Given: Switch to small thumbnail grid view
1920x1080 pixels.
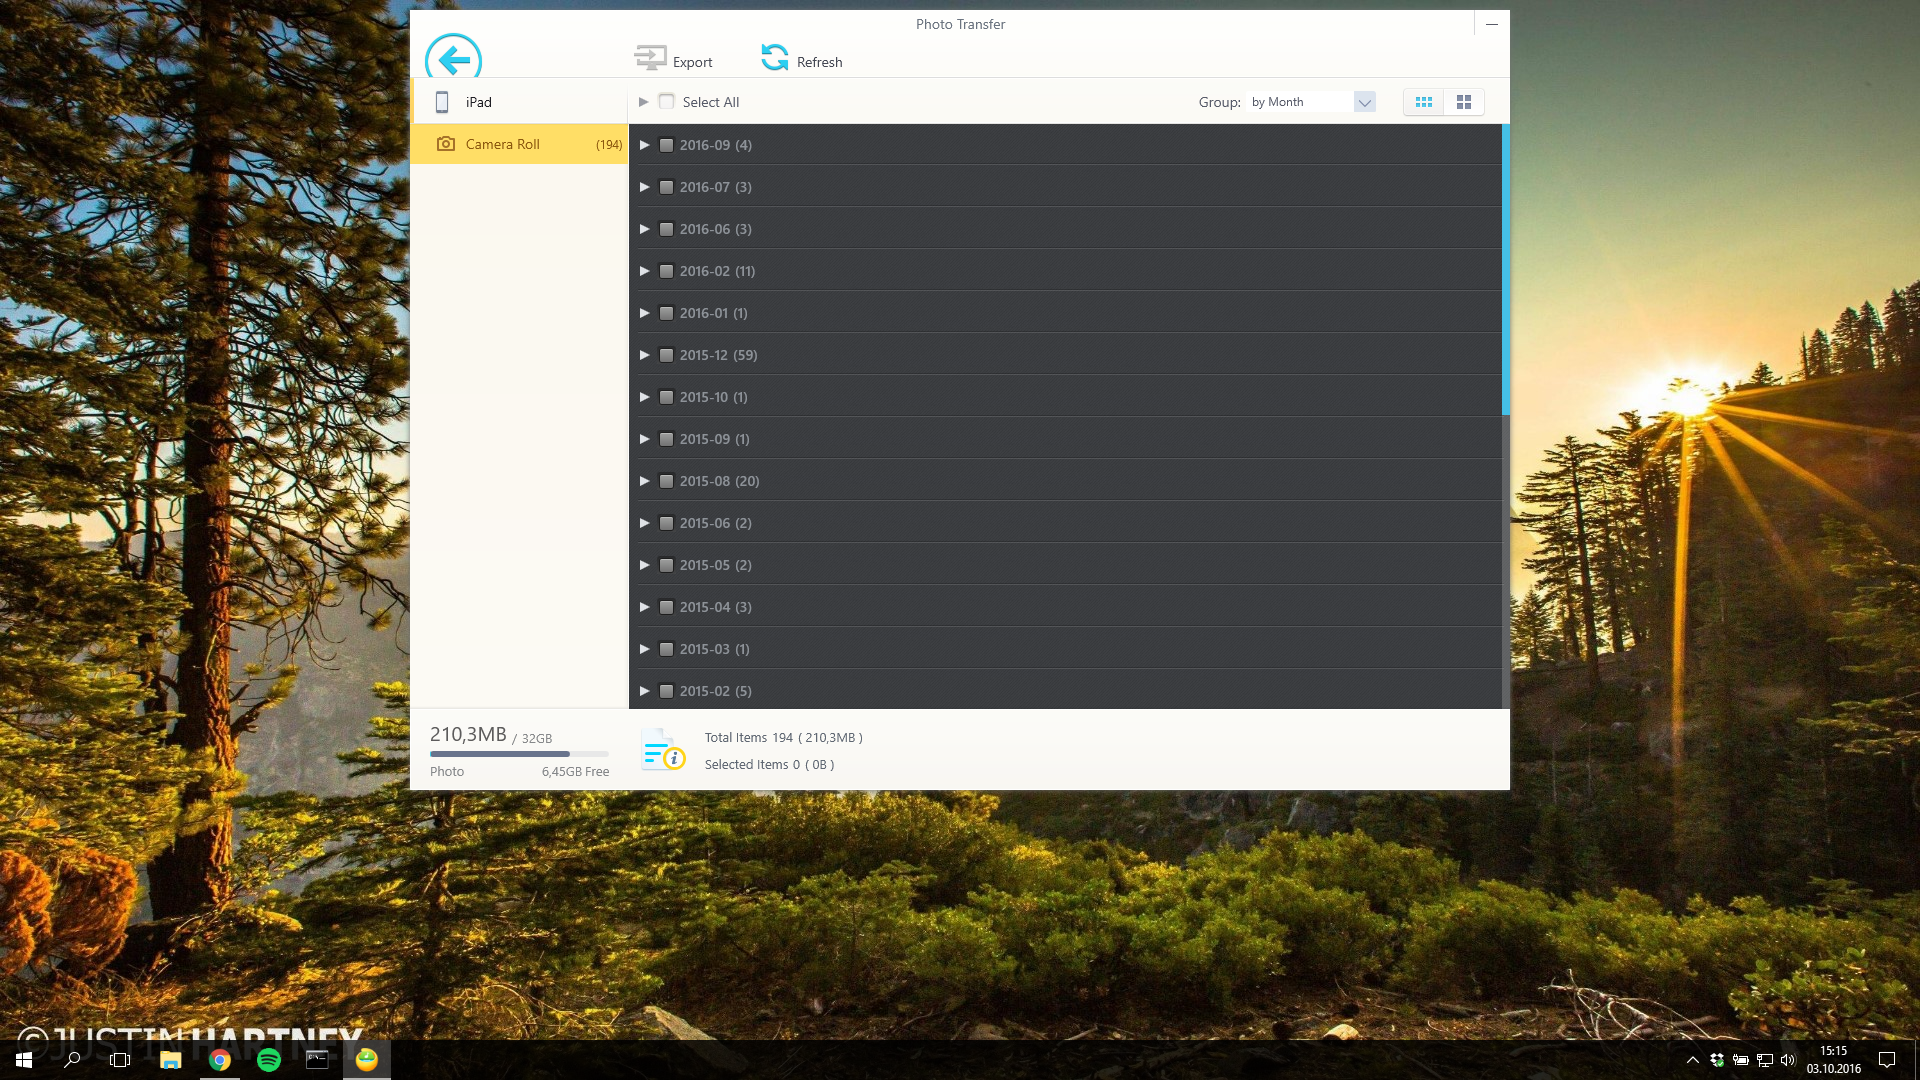Looking at the screenshot, I should coord(1423,102).
